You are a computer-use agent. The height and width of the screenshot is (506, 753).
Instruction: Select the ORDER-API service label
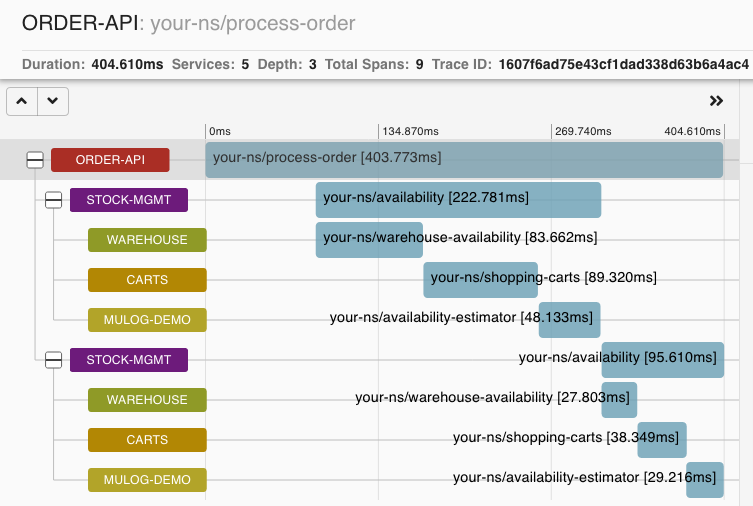[x=110, y=160]
